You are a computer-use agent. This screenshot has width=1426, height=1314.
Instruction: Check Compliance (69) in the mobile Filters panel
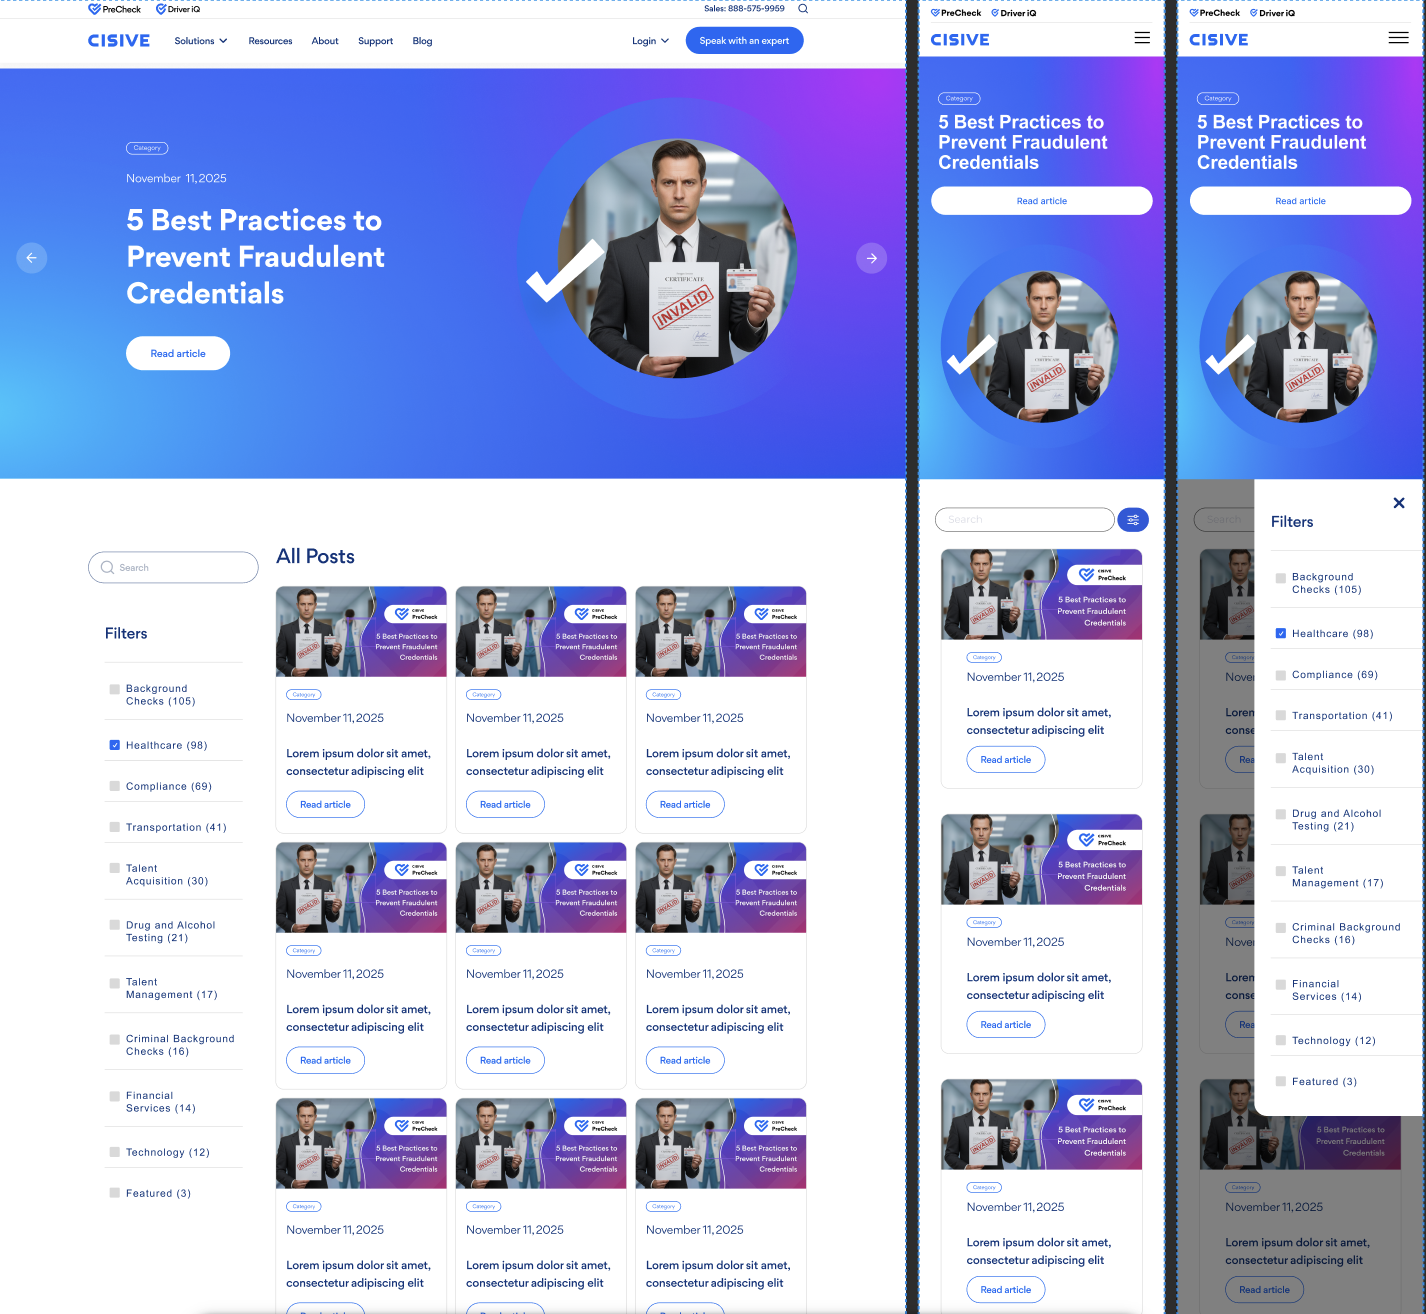coord(1281,675)
